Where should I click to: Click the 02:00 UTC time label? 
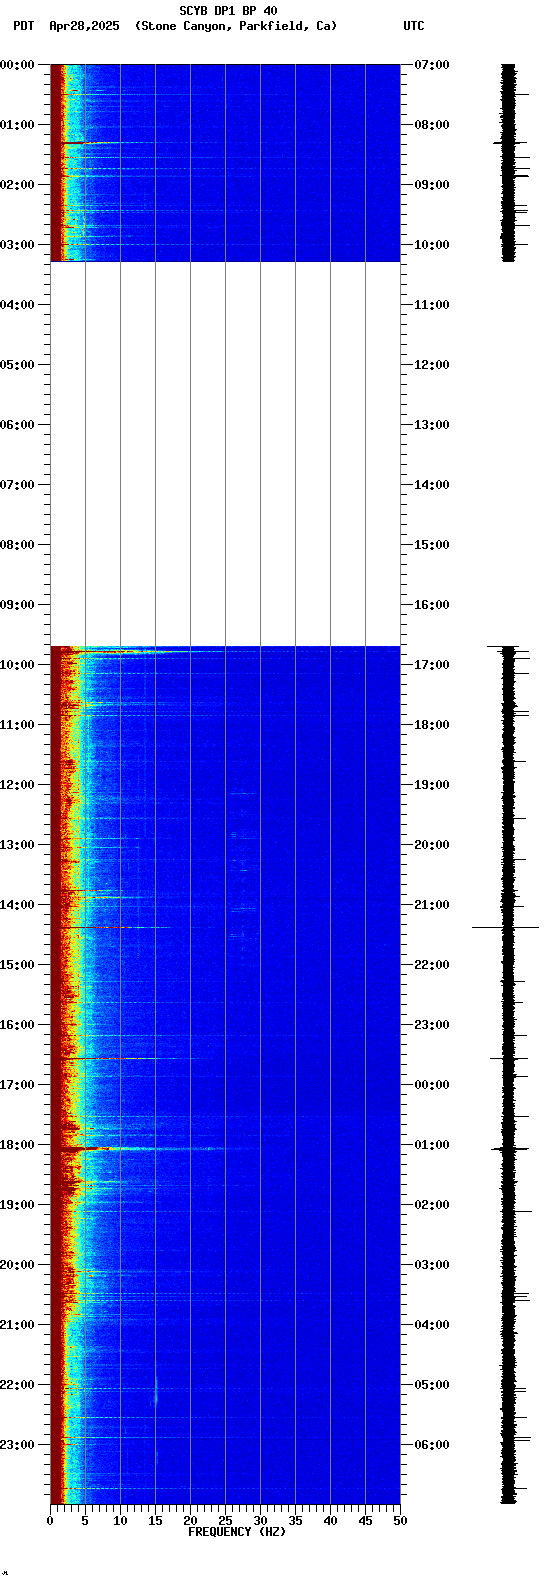click(432, 1205)
